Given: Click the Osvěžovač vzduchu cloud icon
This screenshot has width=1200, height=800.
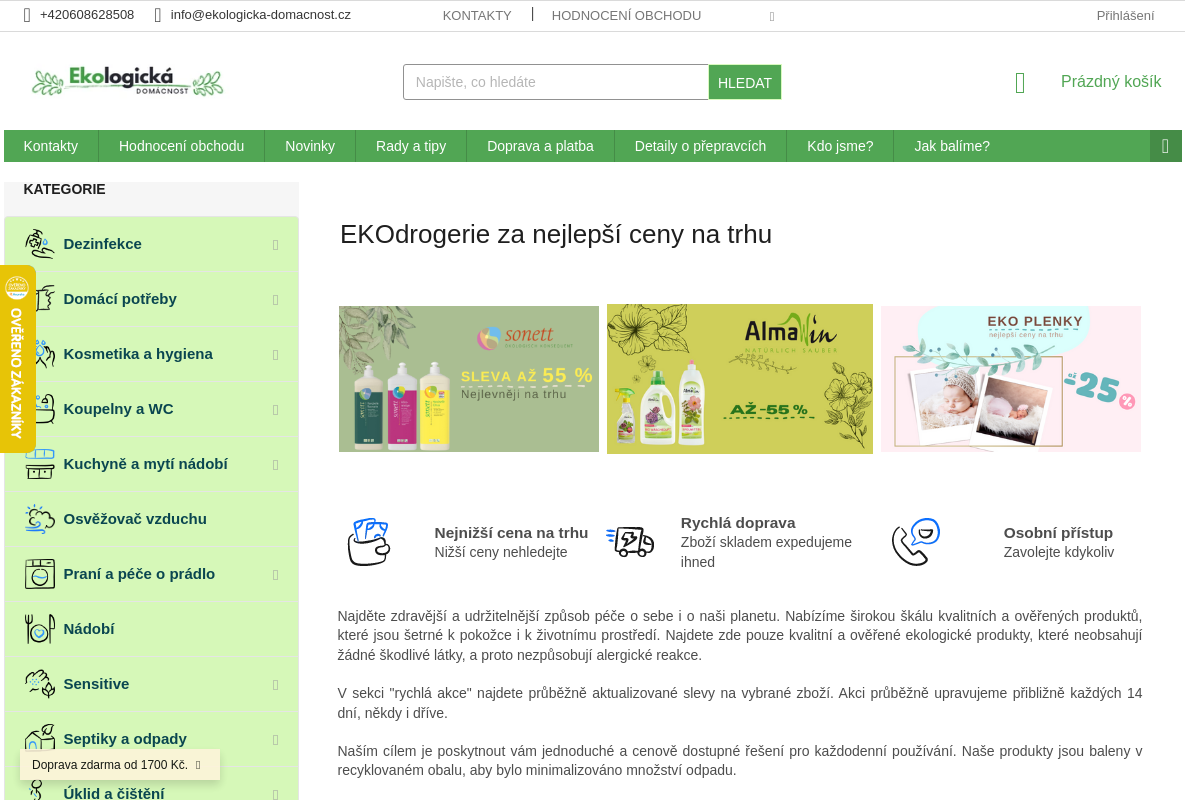Looking at the screenshot, I should point(40,519).
